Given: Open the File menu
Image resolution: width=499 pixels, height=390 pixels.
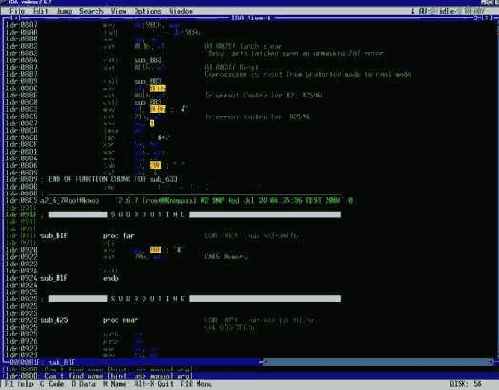Looking at the screenshot, I should [x=17, y=11].
